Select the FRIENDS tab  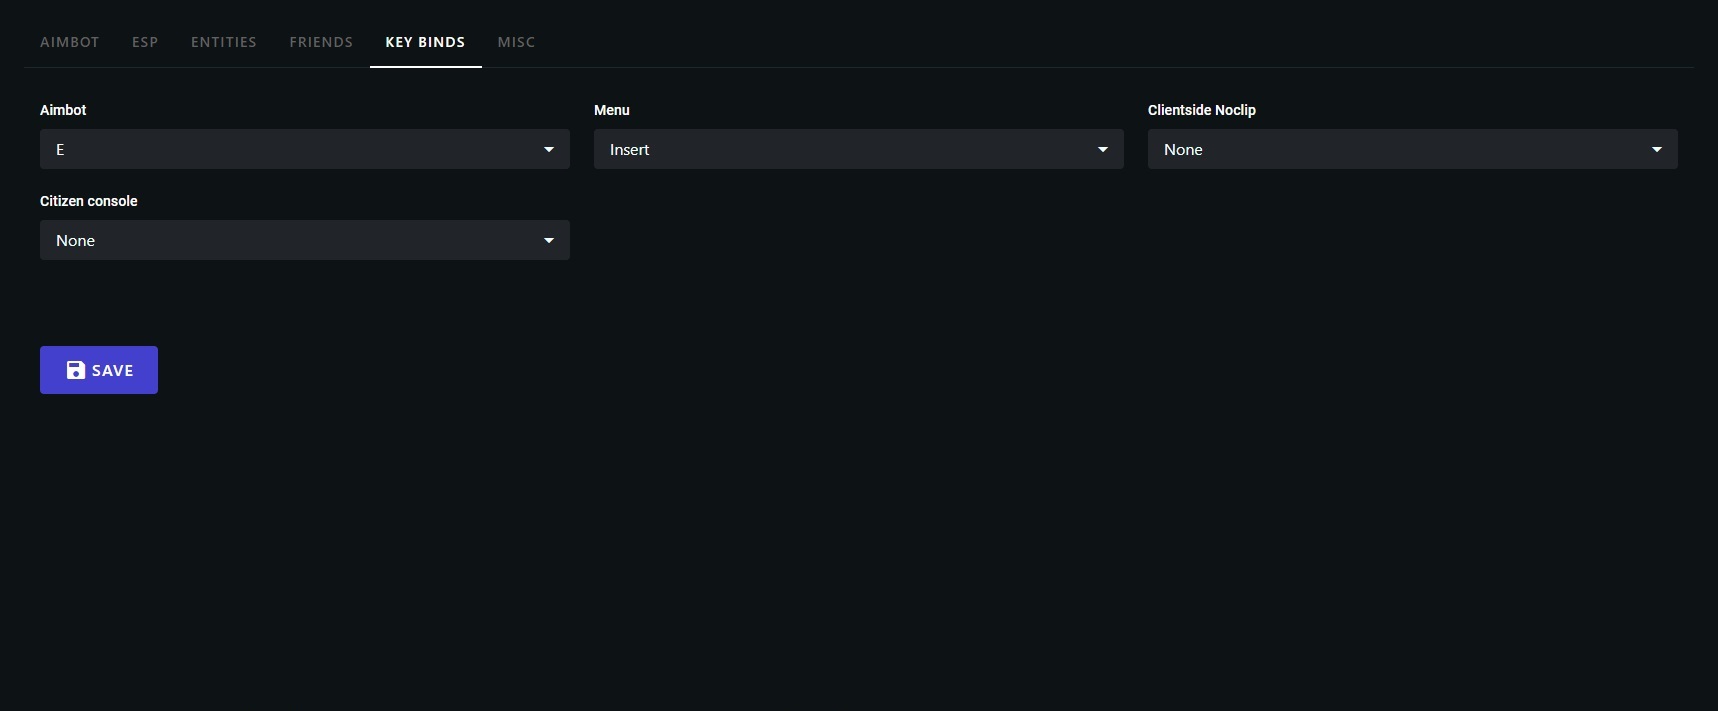tap(321, 42)
